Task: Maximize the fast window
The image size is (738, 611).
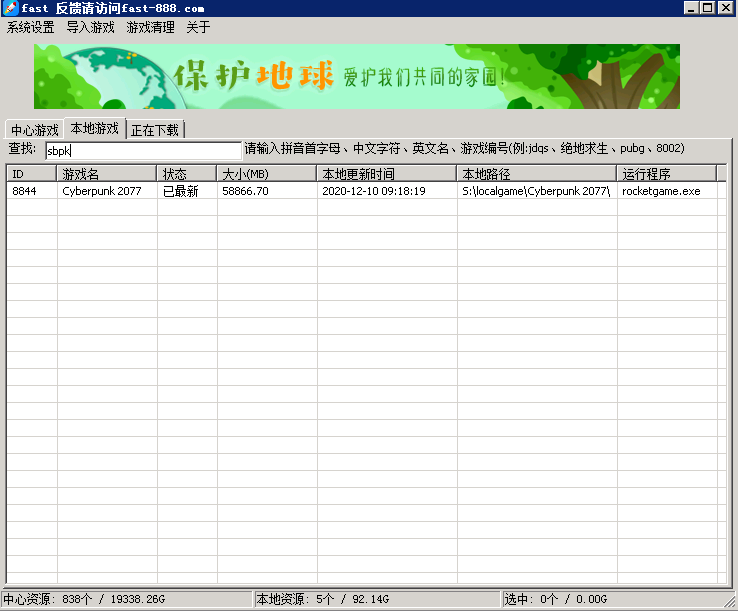Action: 707,8
